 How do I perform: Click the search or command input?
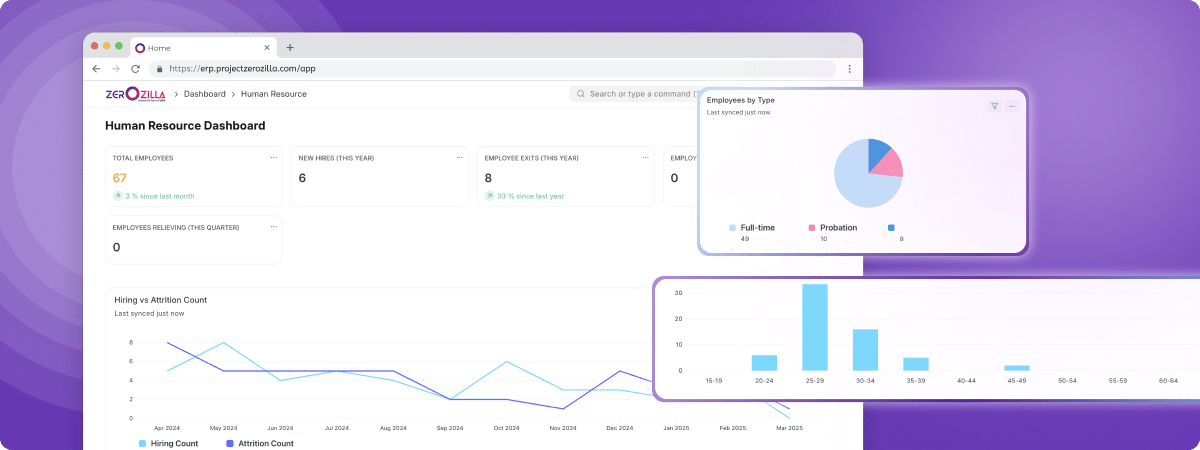pos(640,94)
